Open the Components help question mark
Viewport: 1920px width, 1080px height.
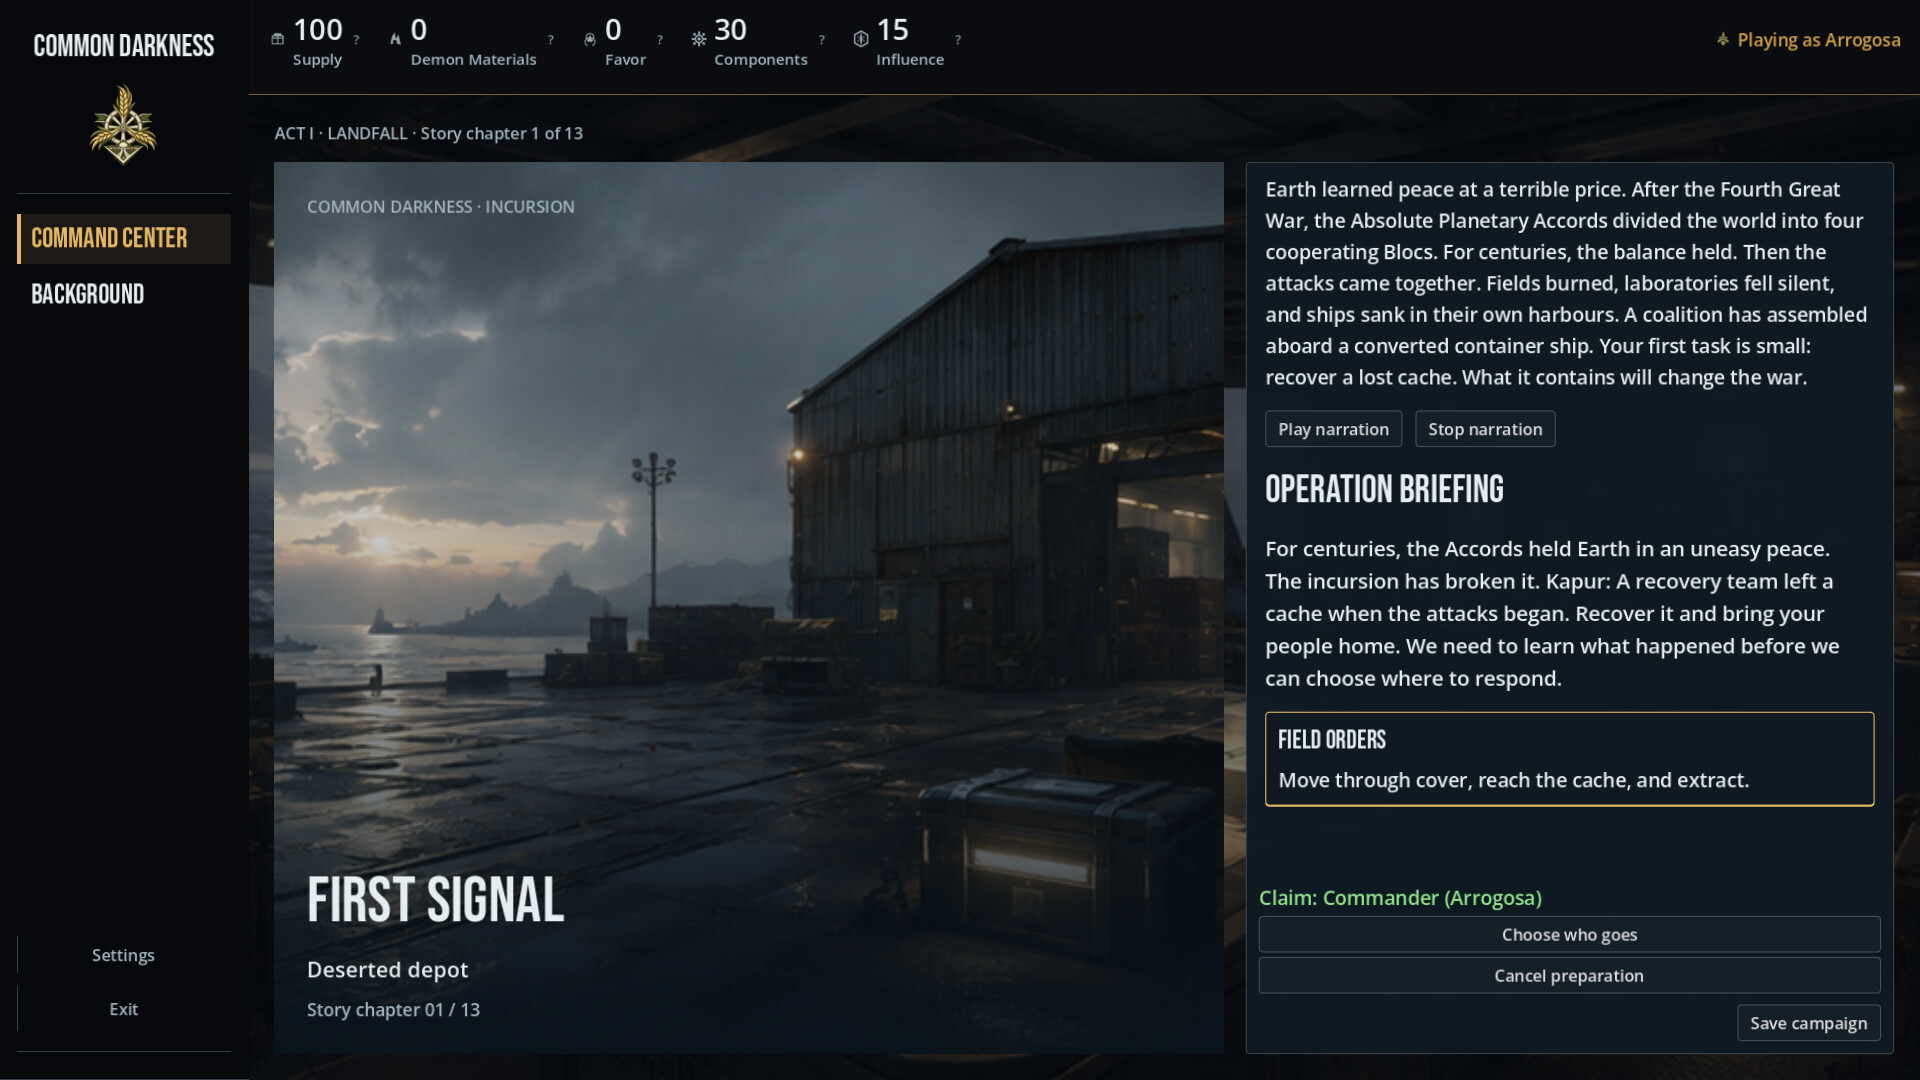click(x=822, y=40)
